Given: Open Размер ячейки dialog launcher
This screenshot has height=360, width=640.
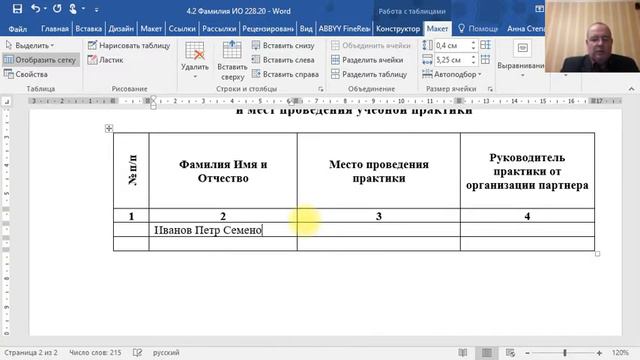Looking at the screenshot, I should click(x=490, y=89).
